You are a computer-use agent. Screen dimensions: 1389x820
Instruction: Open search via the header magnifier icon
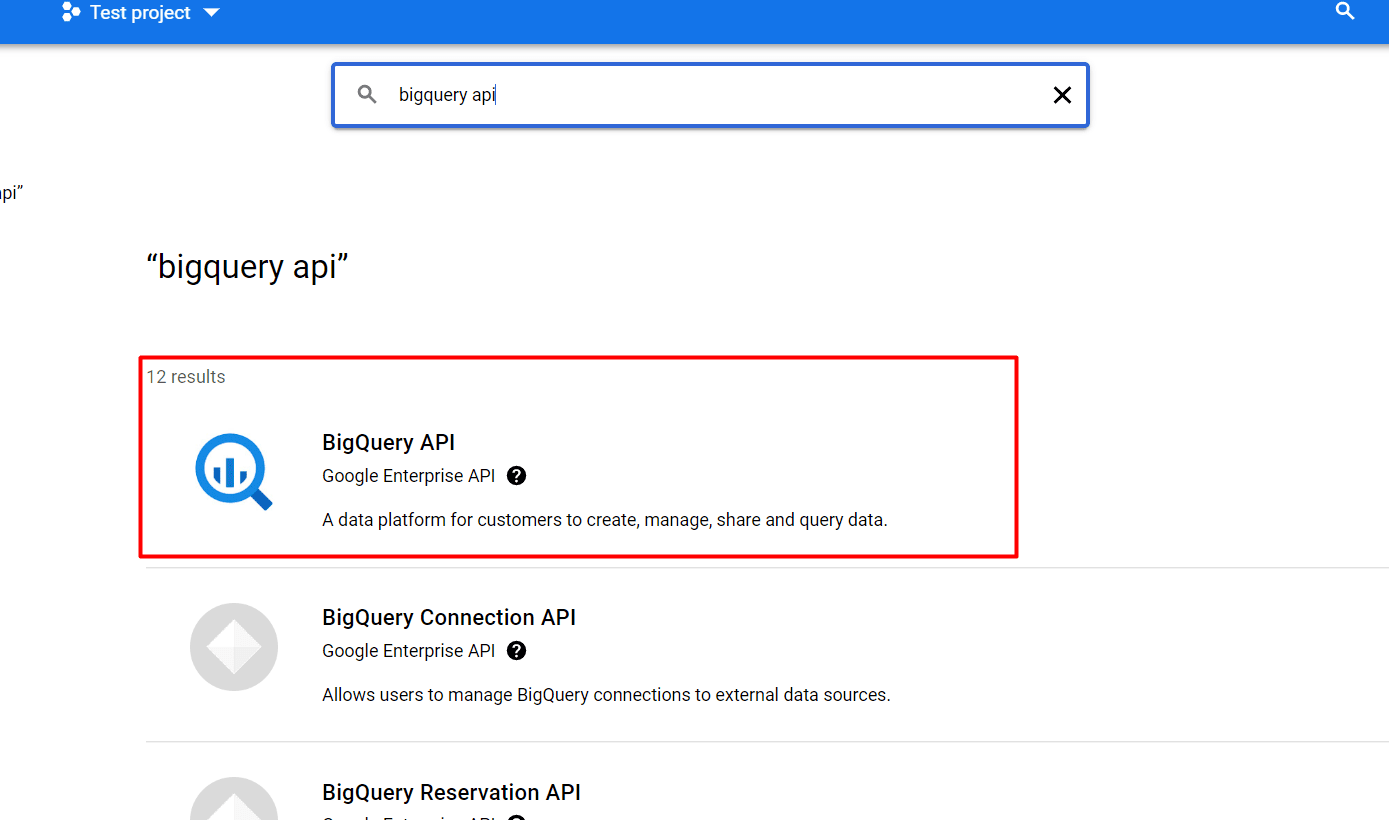tap(1345, 11)
